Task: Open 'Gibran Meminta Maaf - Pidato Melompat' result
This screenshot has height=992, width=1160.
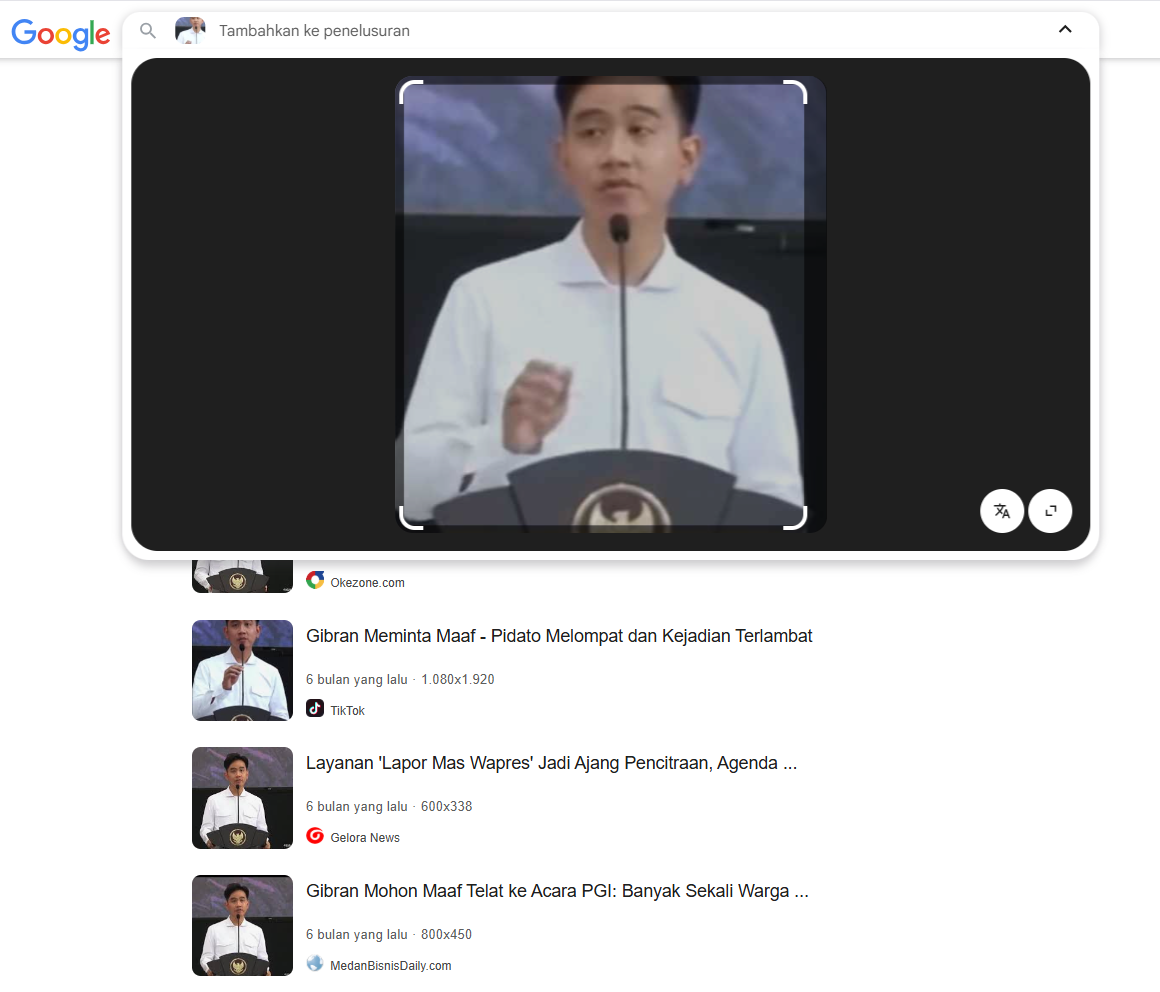Action: 559,636
